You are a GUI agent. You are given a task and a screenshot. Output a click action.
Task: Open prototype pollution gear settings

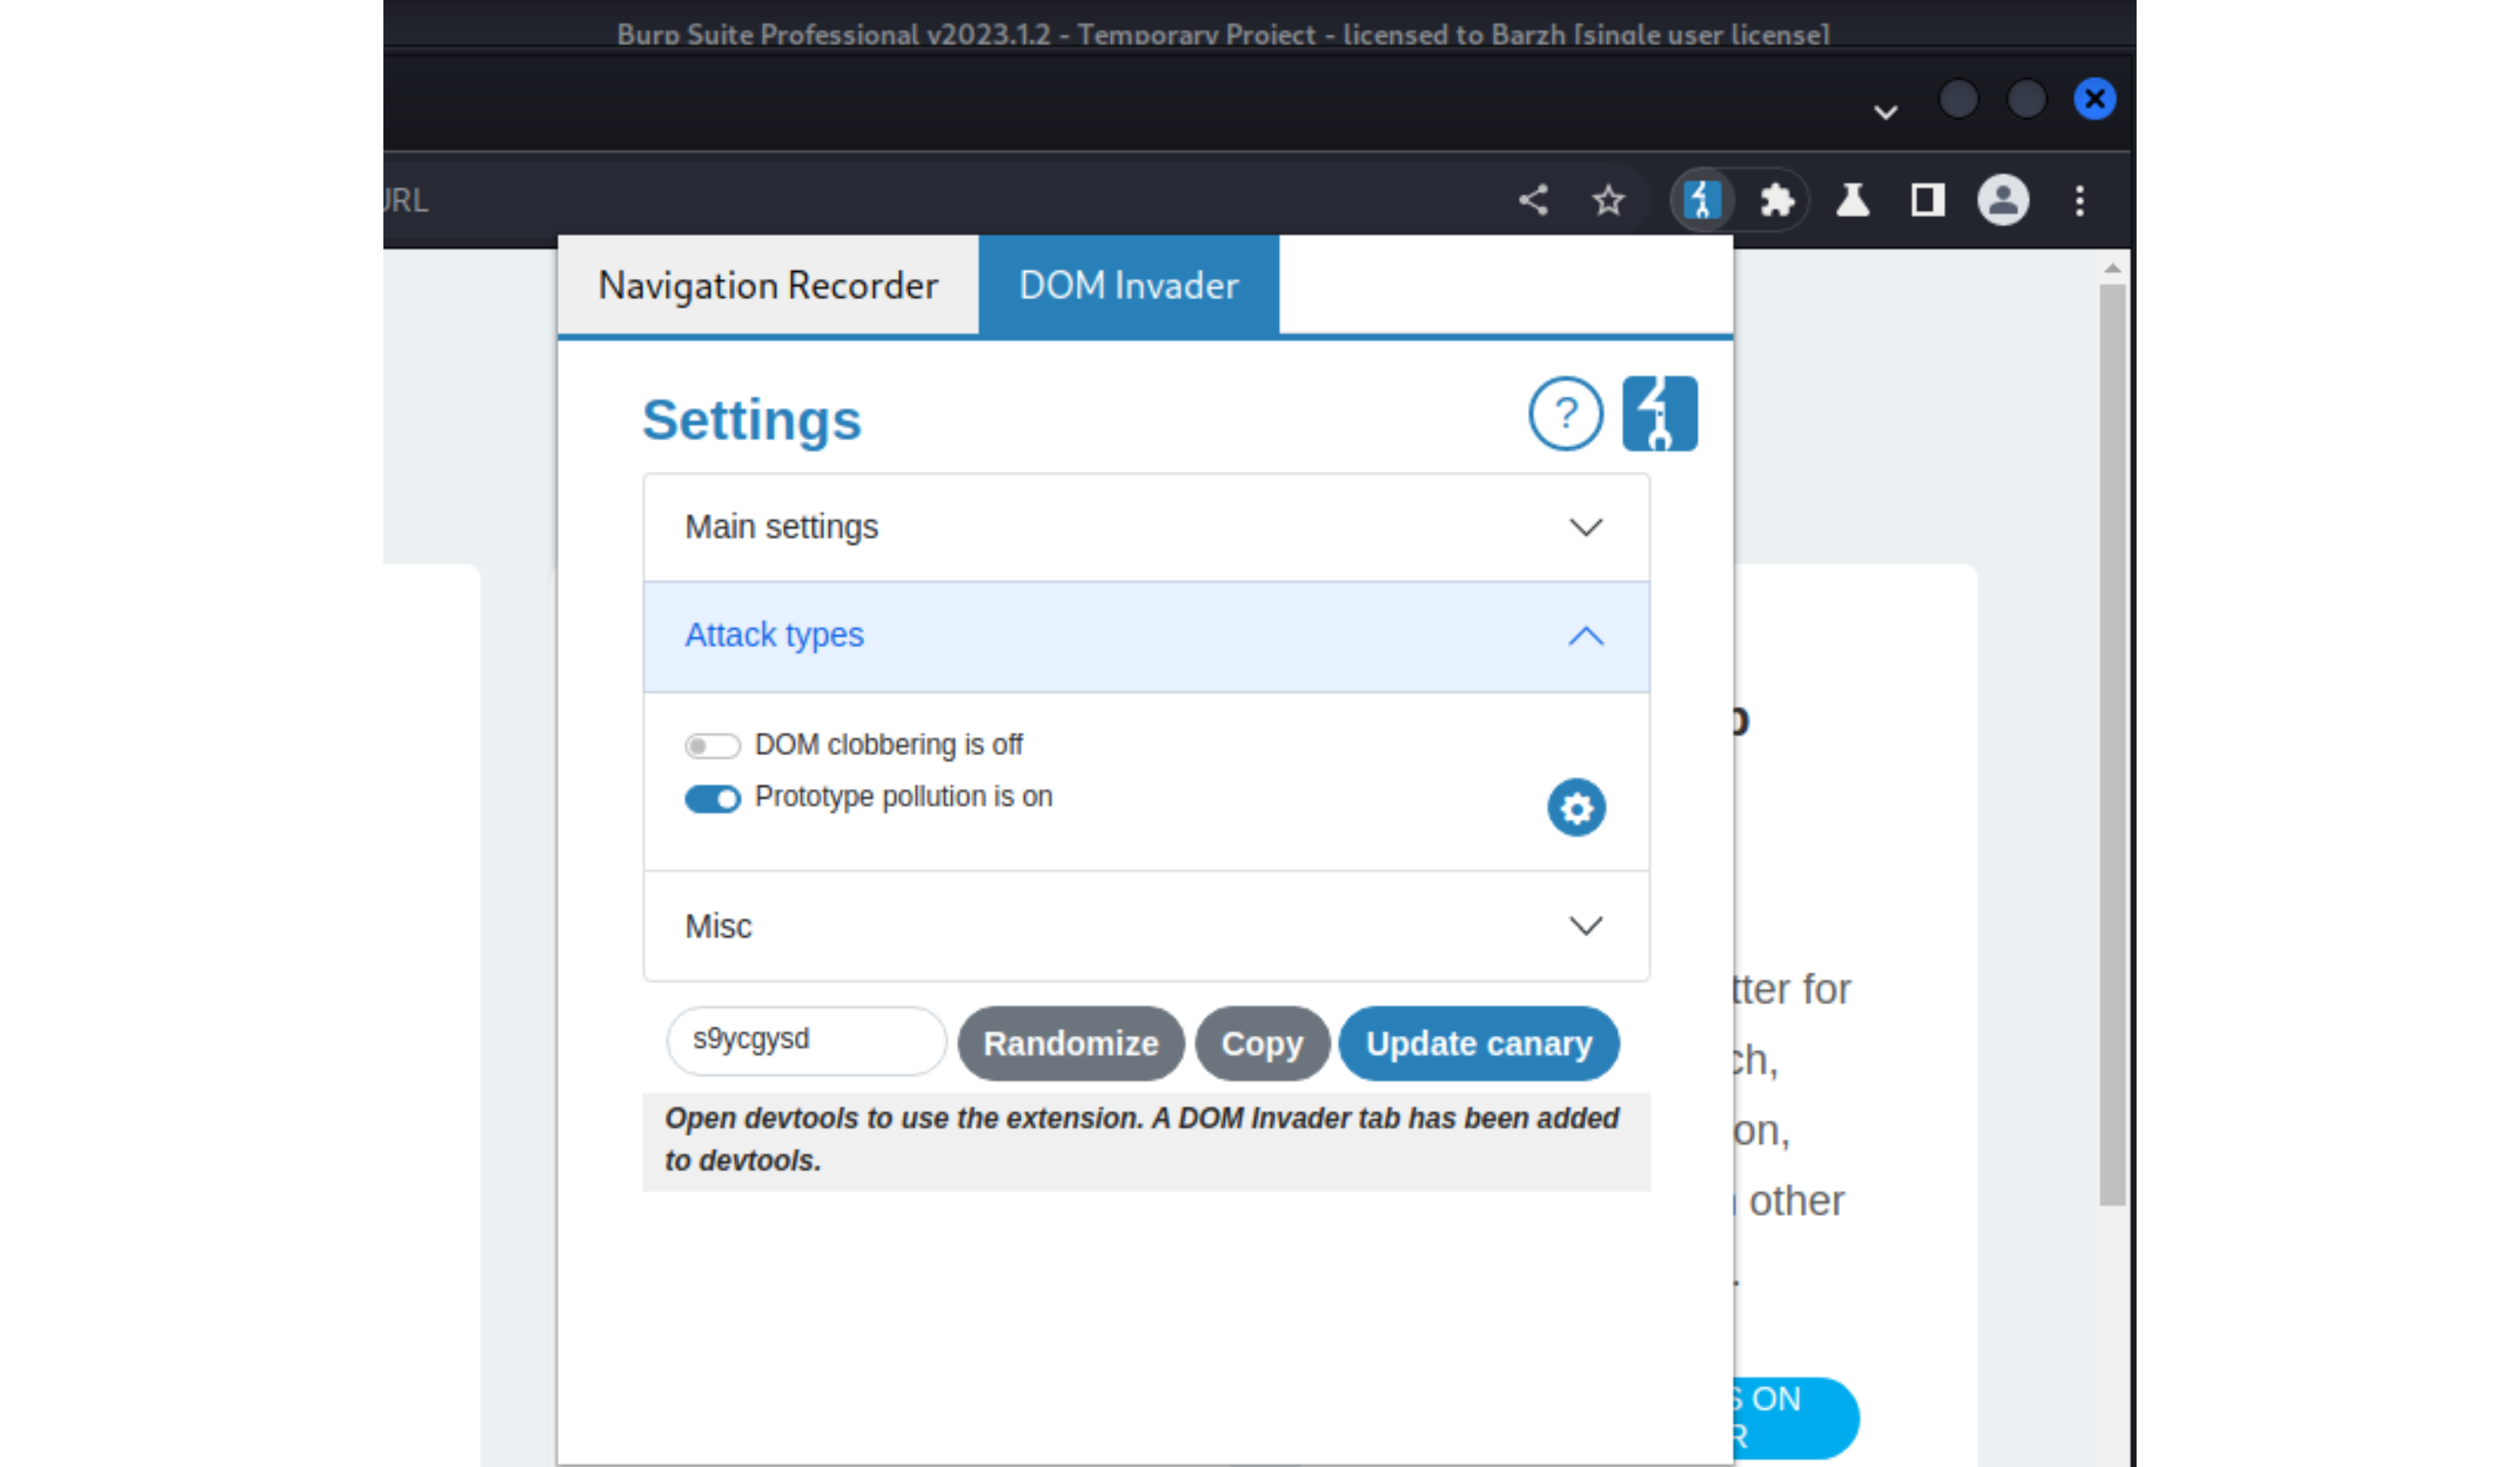click(1577, 807)
